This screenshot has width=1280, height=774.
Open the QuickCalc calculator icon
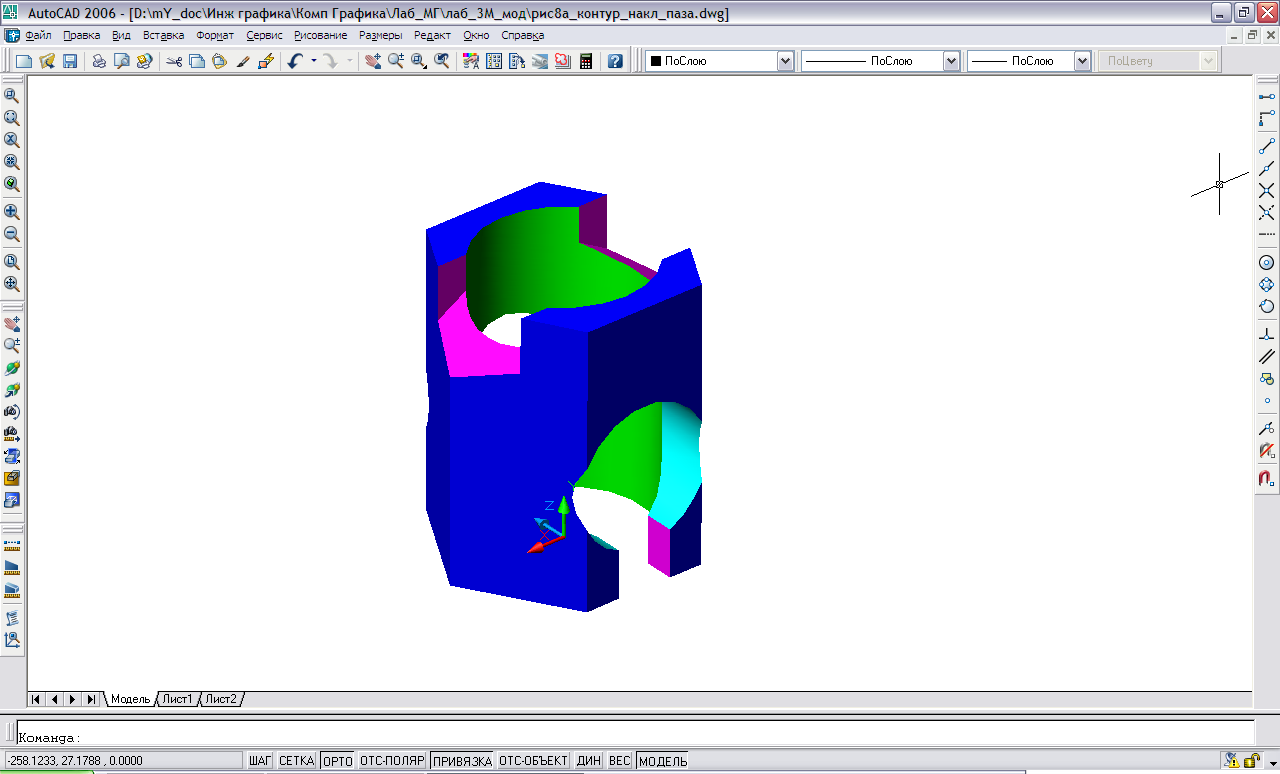(x=586, y=61)
